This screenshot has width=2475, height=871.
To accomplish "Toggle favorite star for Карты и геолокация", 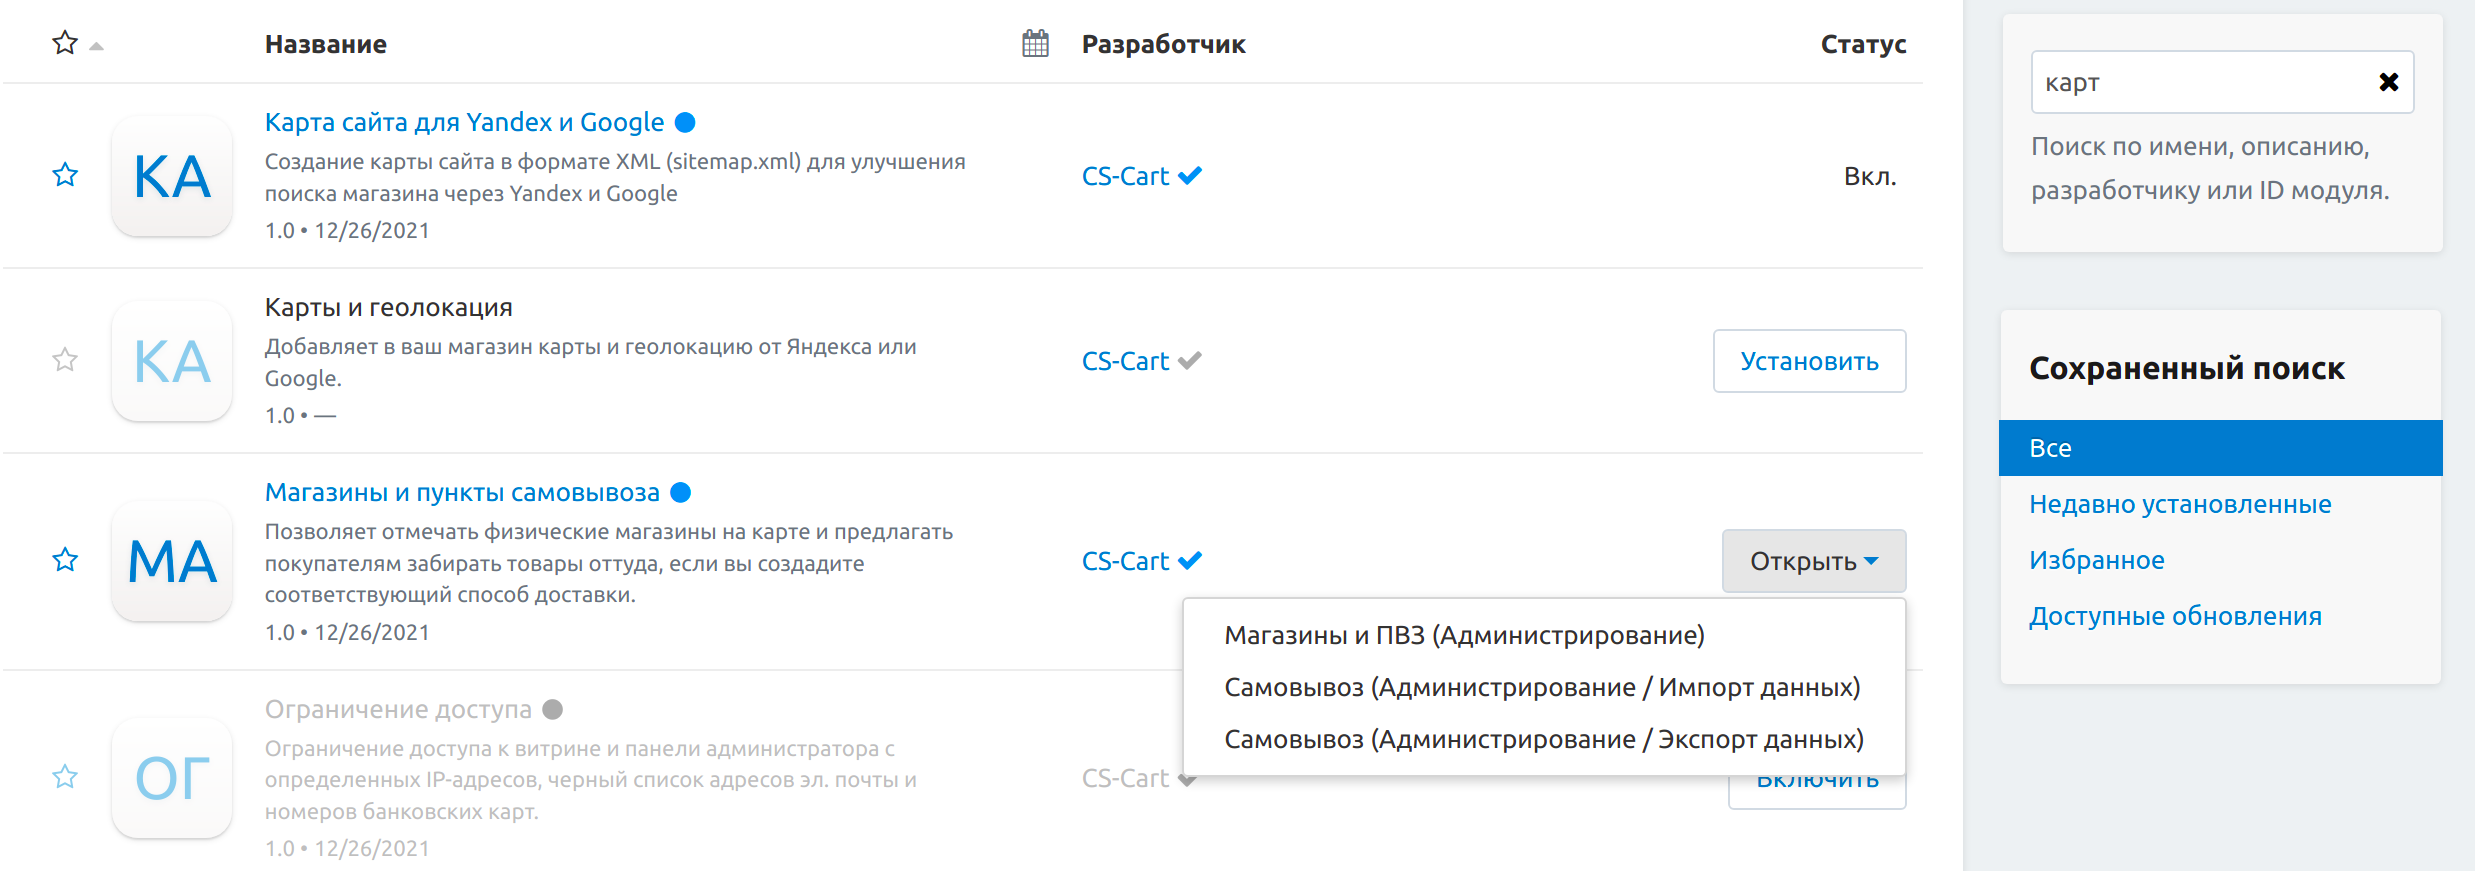I will coord(65,360).
